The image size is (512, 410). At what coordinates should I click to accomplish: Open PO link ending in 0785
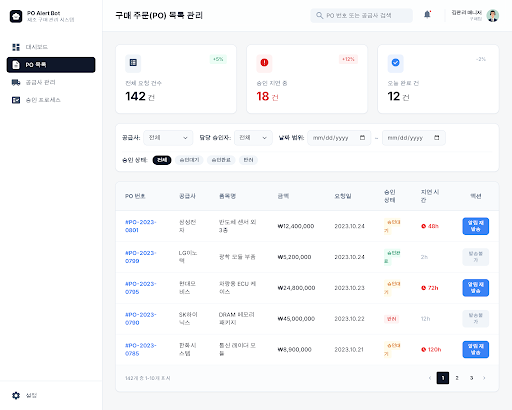click(x=140, y=350)
